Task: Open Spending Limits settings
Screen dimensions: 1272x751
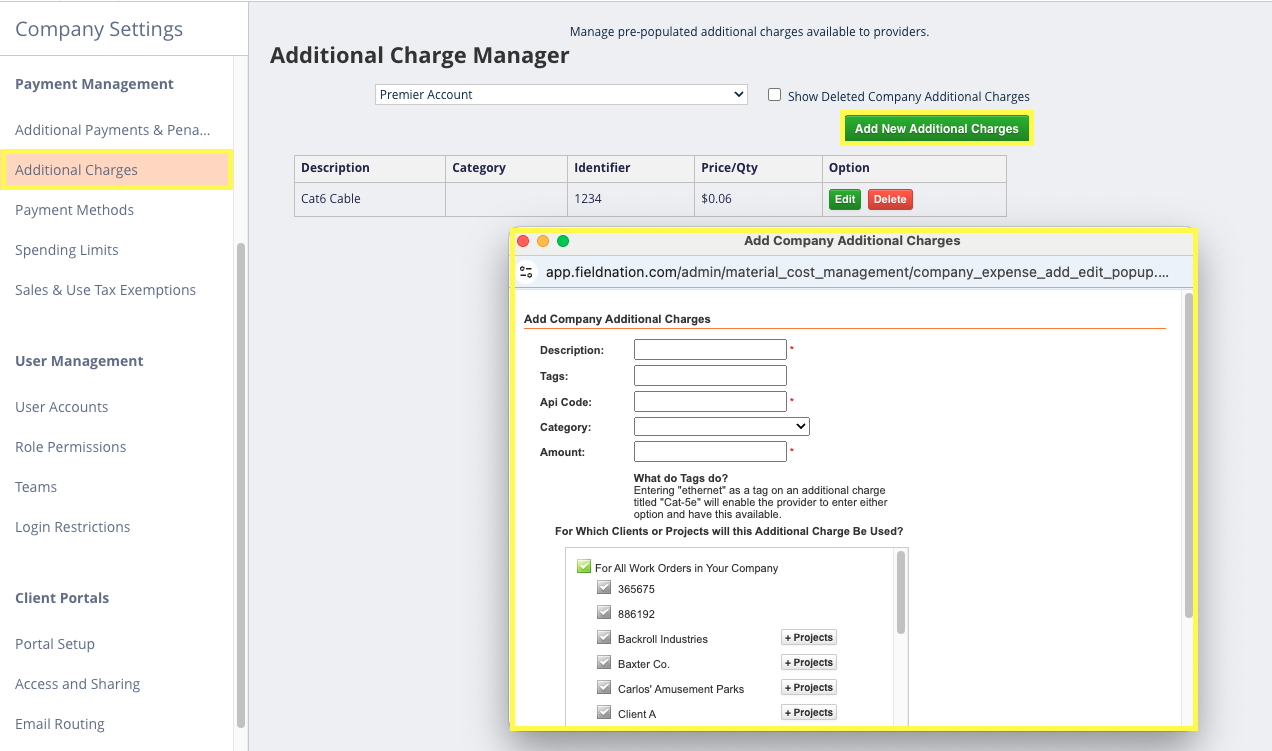Action: click(x=67, y=250)
